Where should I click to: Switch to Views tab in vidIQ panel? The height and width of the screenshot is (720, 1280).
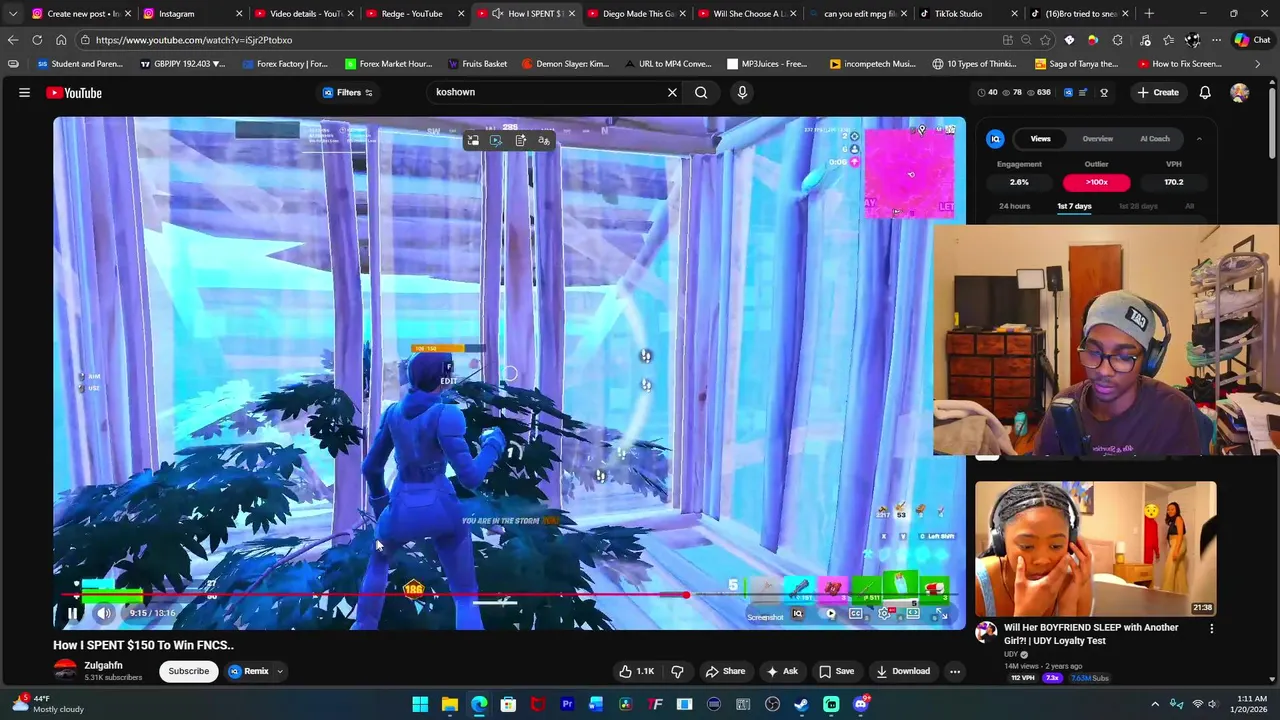point(1041,139)
